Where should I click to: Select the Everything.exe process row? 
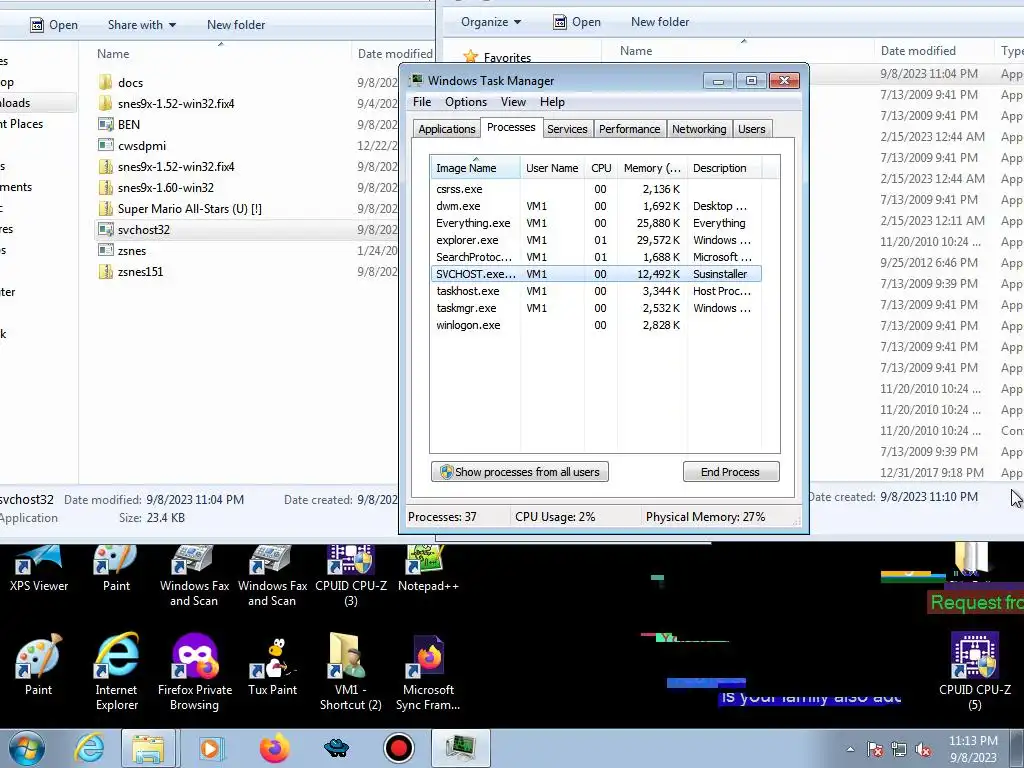pos(596,223)
